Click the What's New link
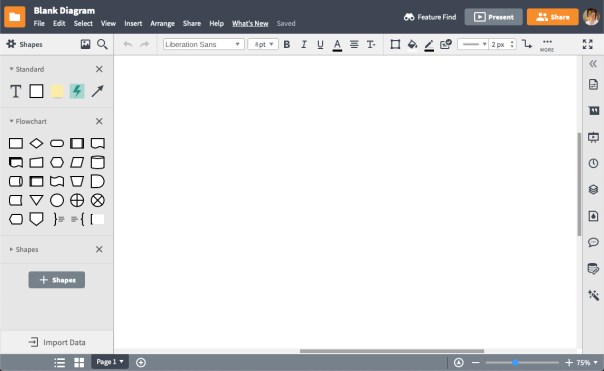This screenshot has height=371, width=604. point(250,24)
